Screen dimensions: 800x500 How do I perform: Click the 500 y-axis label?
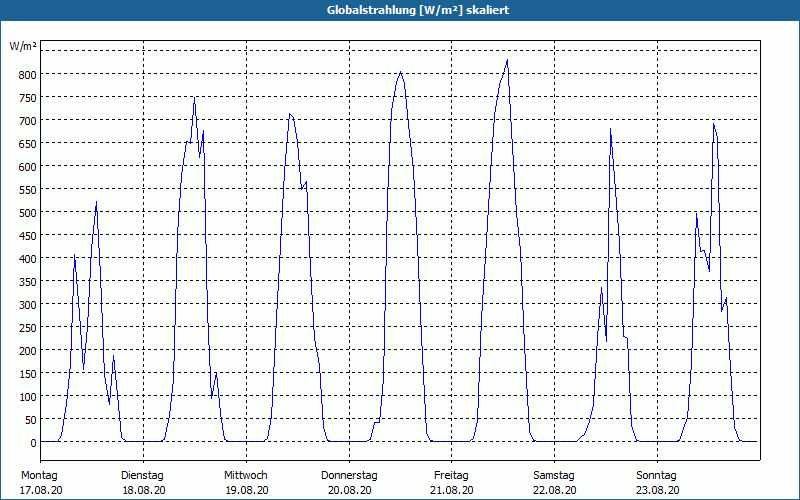[x=28, y=213]
